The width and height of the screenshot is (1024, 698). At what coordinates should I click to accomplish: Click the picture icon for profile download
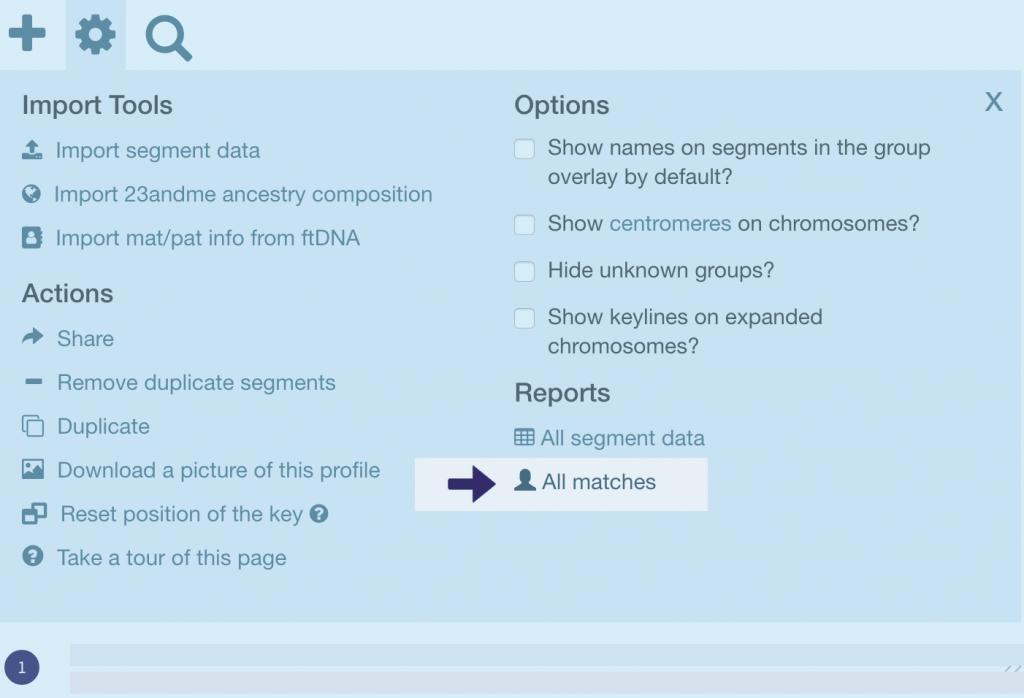(33, 469)
